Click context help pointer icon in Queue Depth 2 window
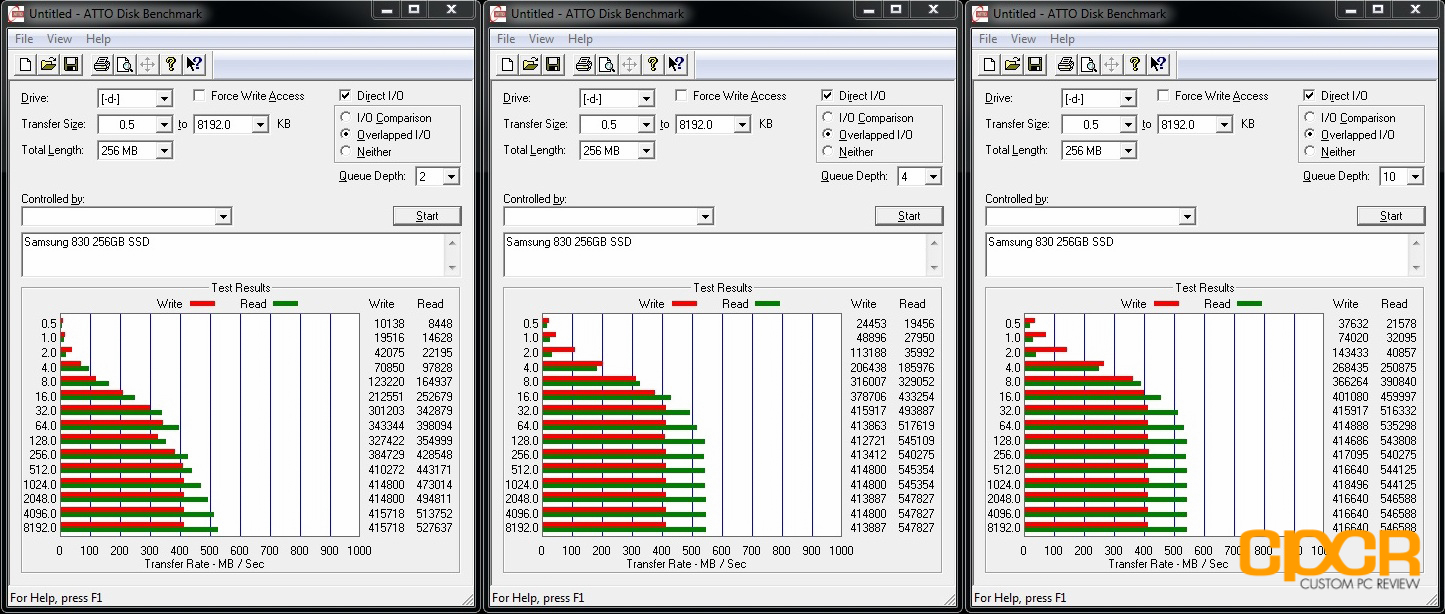 click(194, 65)
